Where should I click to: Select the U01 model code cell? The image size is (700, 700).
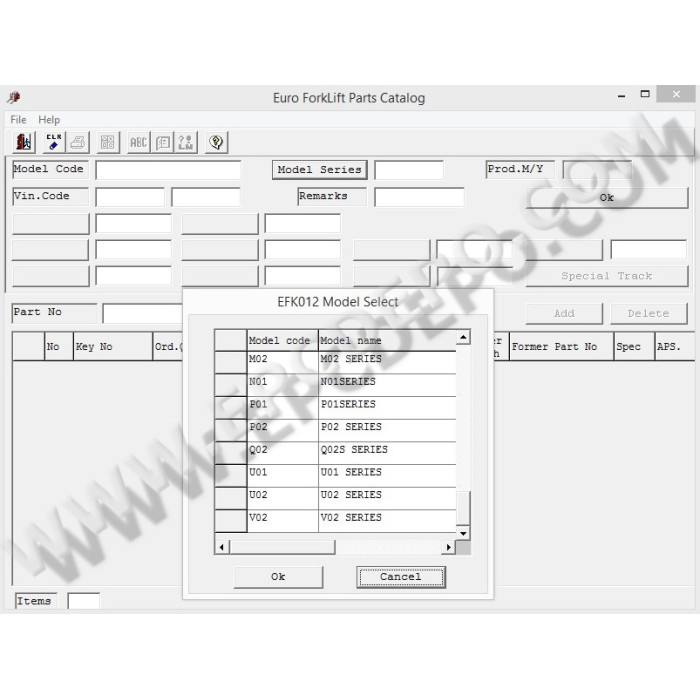(283, 476)
